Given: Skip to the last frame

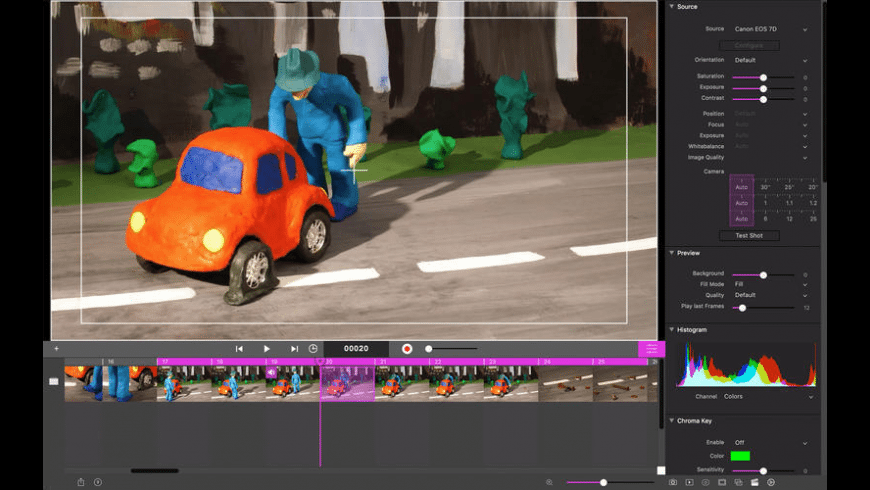Looking at the screenshot, I should pyautogui.click(x=294, y=349).
